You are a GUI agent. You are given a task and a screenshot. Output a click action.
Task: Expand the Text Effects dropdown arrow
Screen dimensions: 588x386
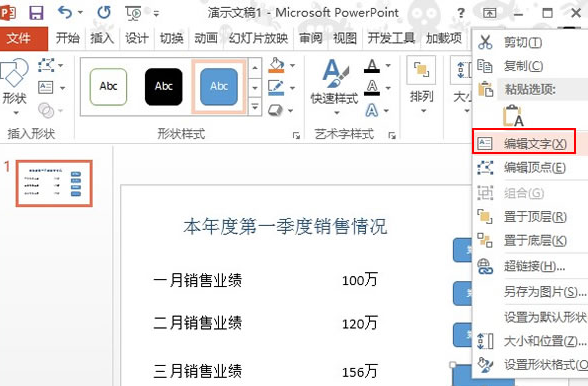(386, 111)
